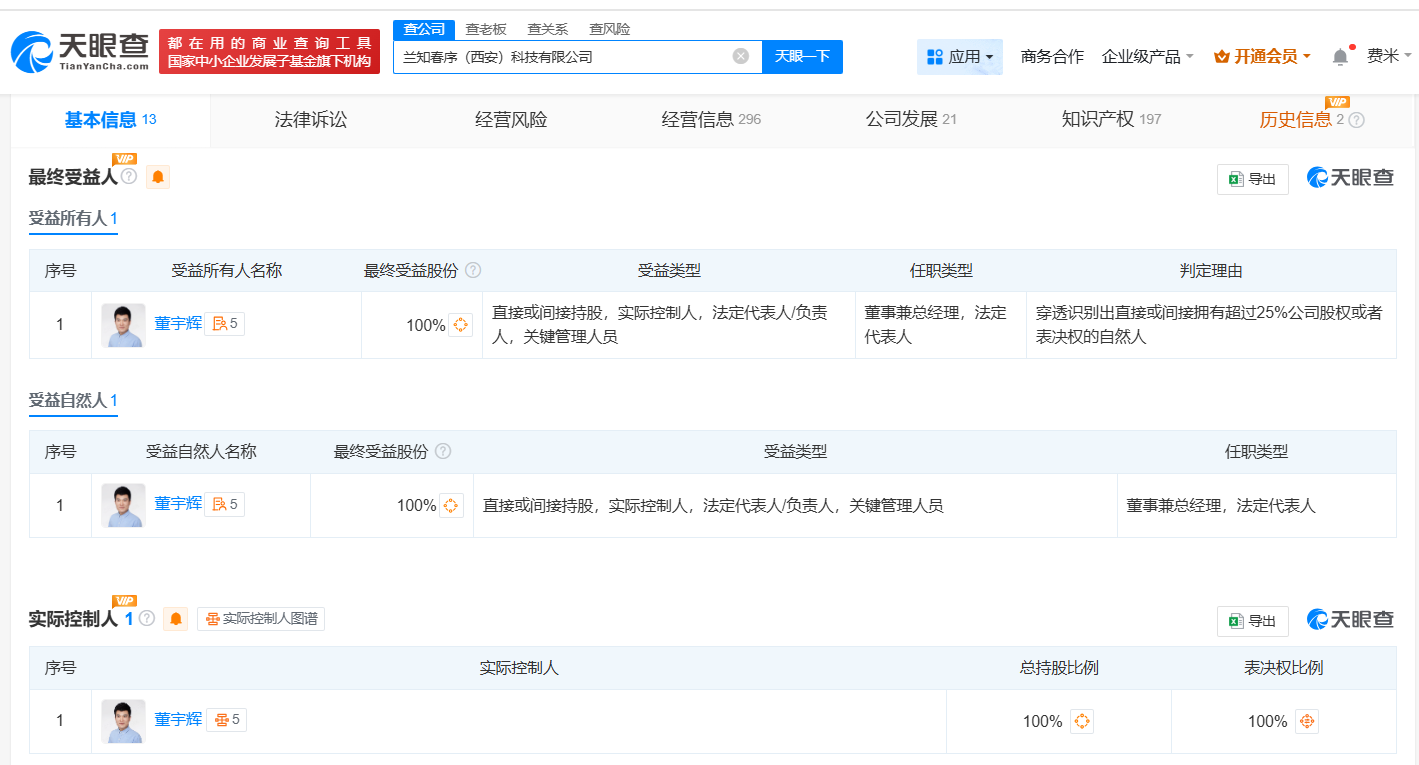Open the 企业级产品 dropdown
The width and height of the screenshot is (1419, 765).
pos(1147,57)
